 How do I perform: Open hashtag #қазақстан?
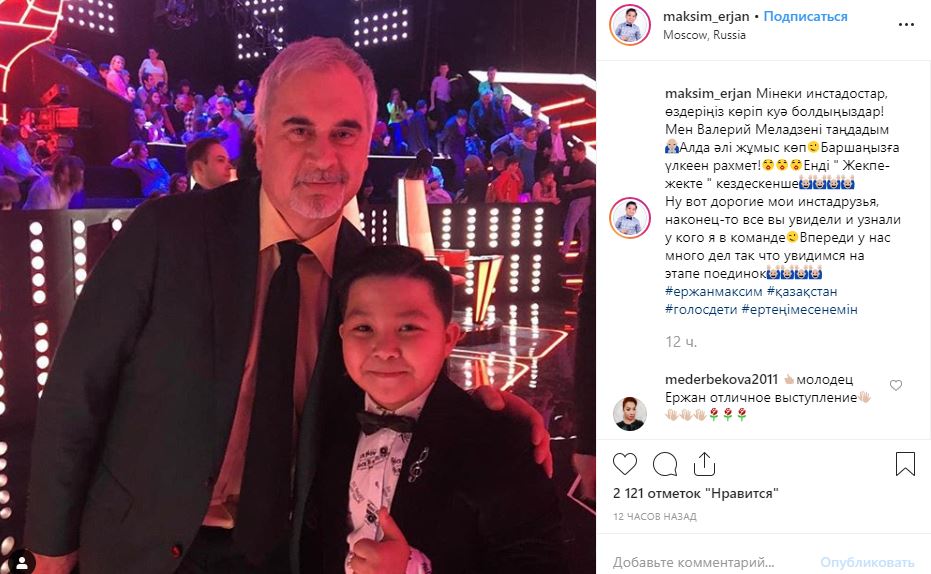pos(802,291)
